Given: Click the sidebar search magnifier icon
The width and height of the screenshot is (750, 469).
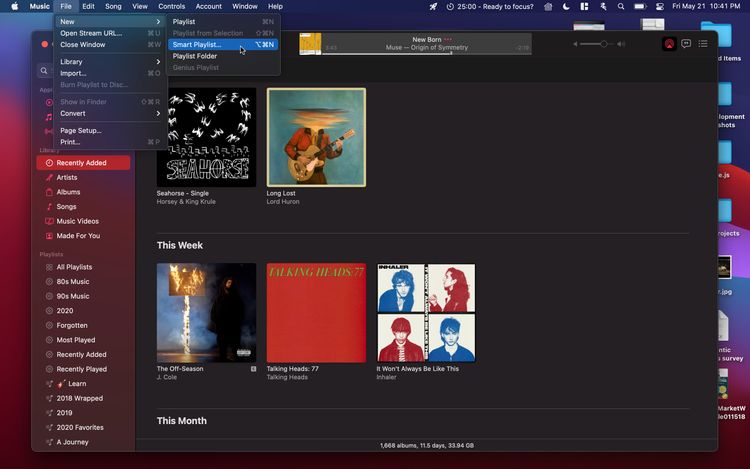Looking at the screenshot, I should [x=44, y=71].
